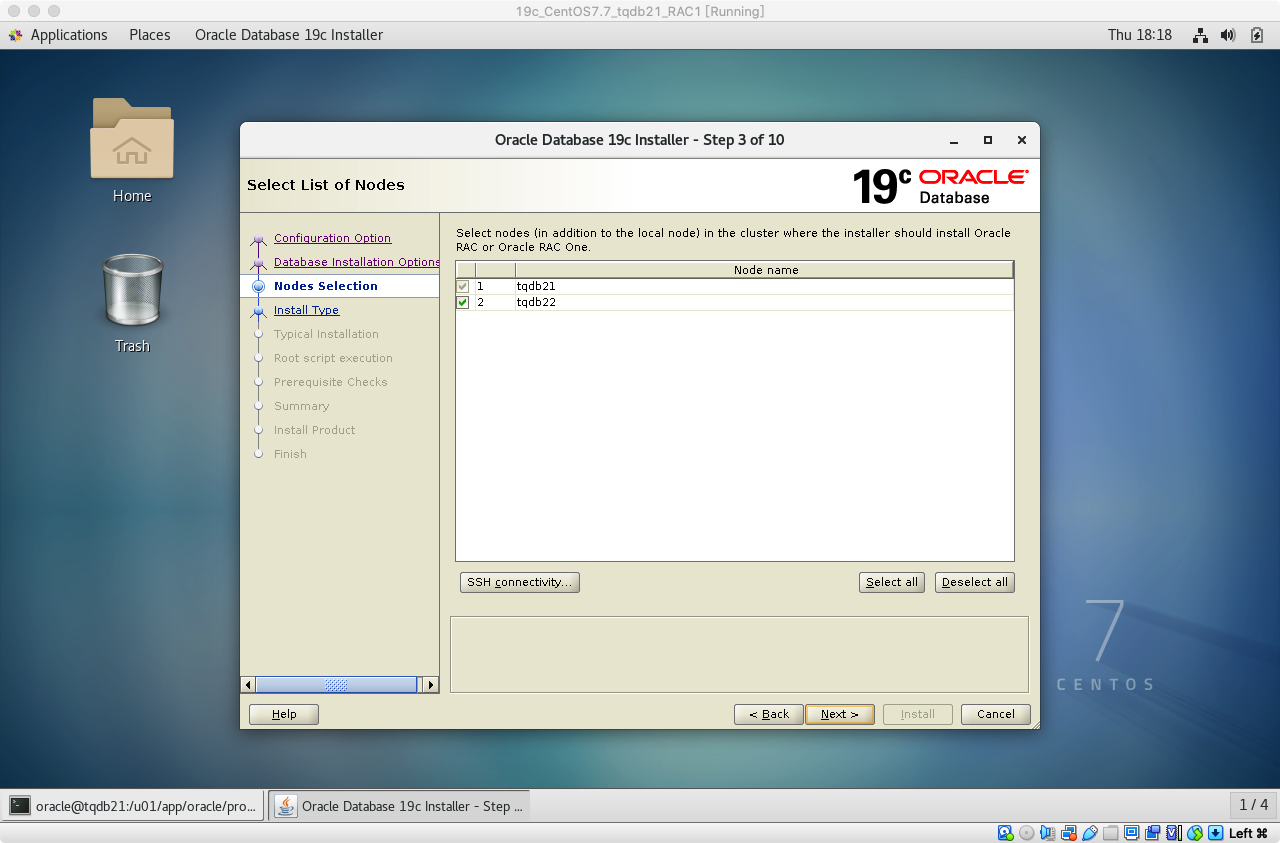Go to Install Type step
Image resolution: width=1280 pixels, height=843 pixels.
306,310
